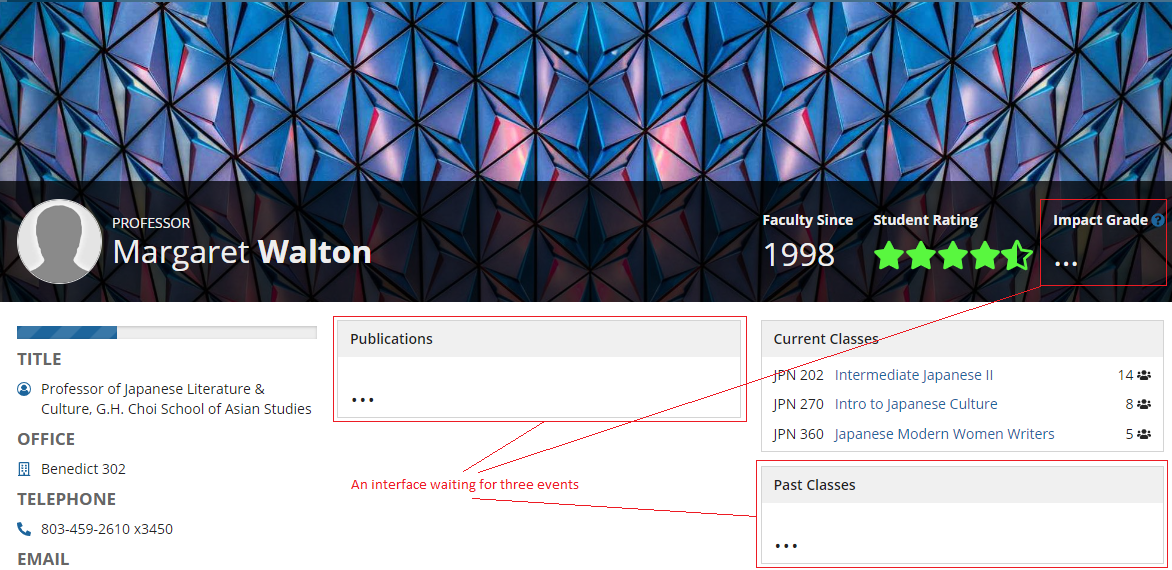Image resolution: width=1172 pixels, height=570 pixels.
Task: Click the telephone number 803-459-2610 x3450
Action: click(107, 529)
